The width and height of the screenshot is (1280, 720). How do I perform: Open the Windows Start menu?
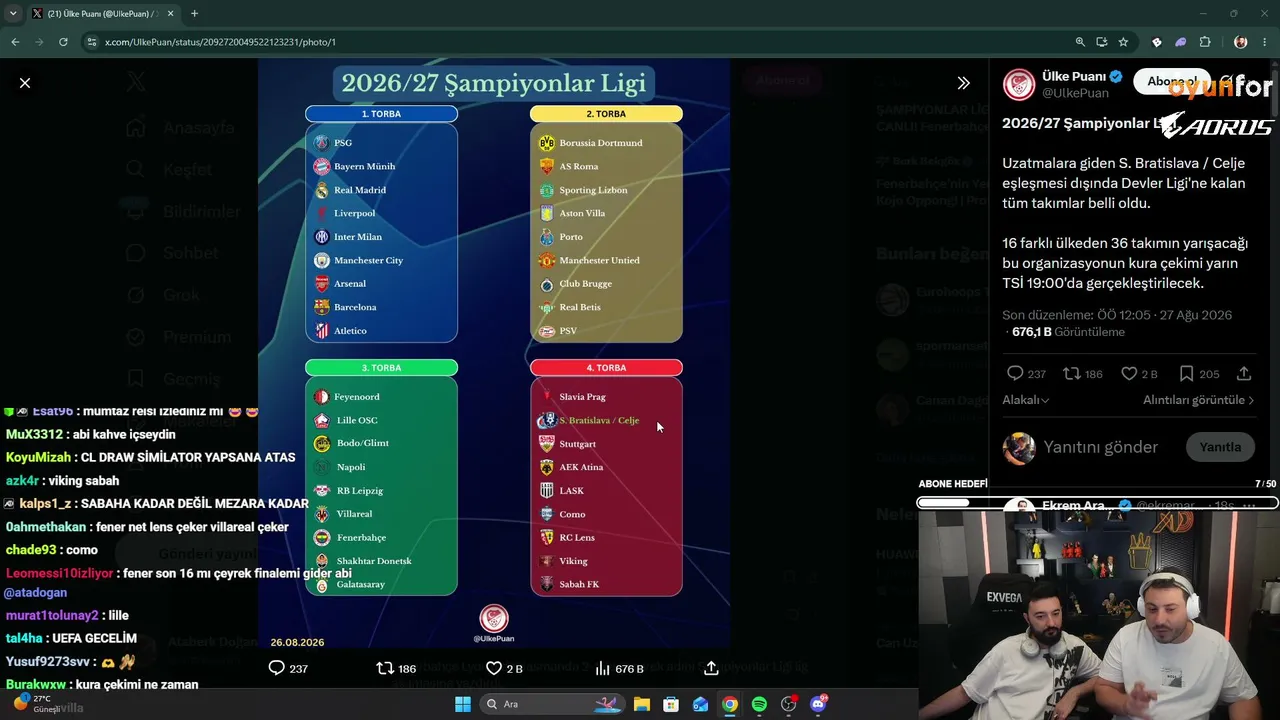463,704
